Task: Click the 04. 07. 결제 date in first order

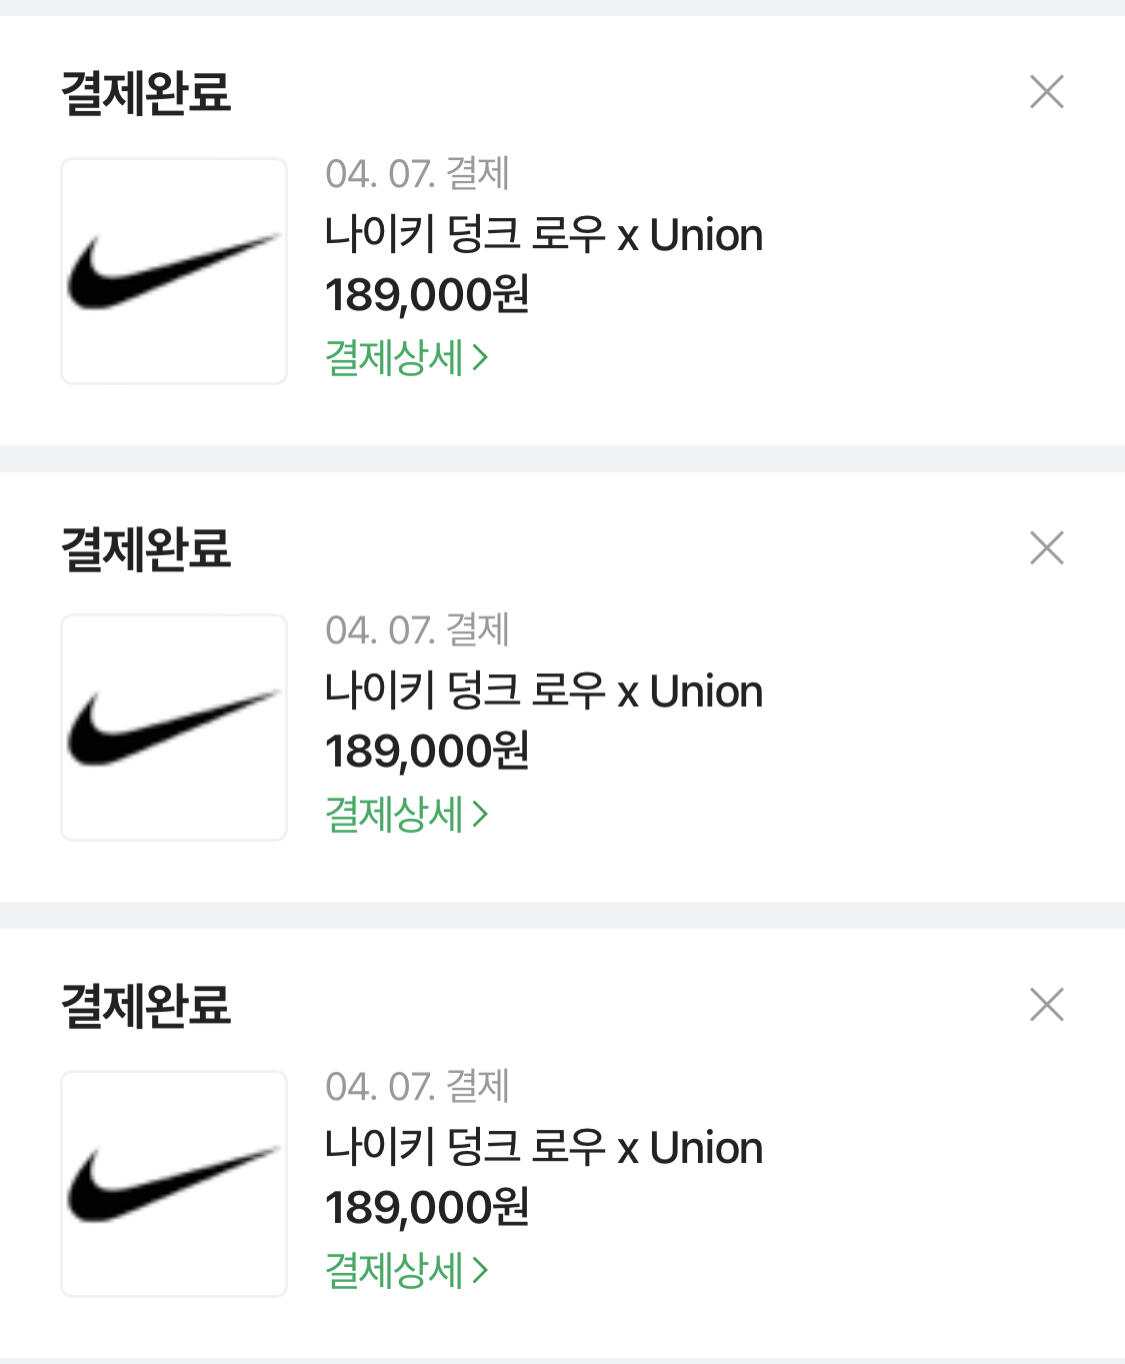Action: coord(417,174)
